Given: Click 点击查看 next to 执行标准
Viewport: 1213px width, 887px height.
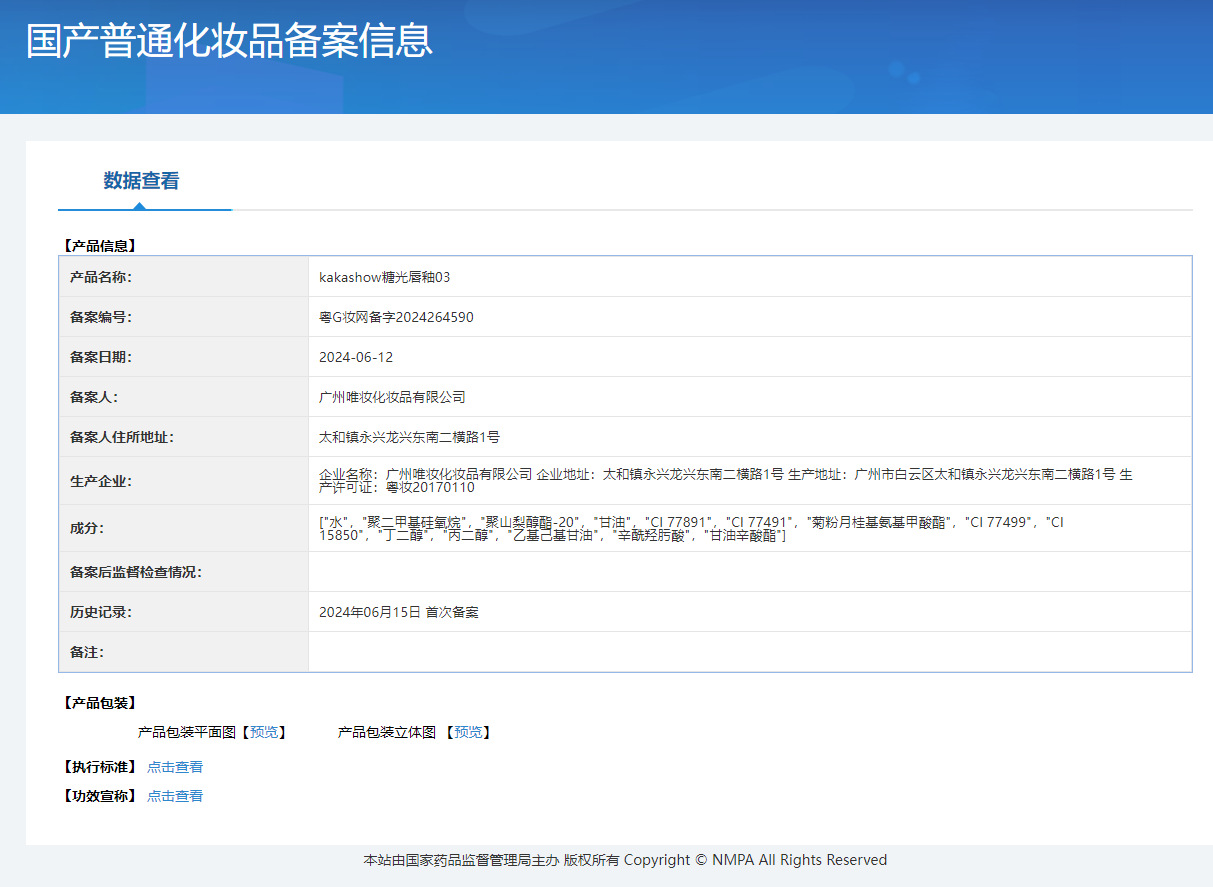Looking at the screenshot, I should point(175,767).
